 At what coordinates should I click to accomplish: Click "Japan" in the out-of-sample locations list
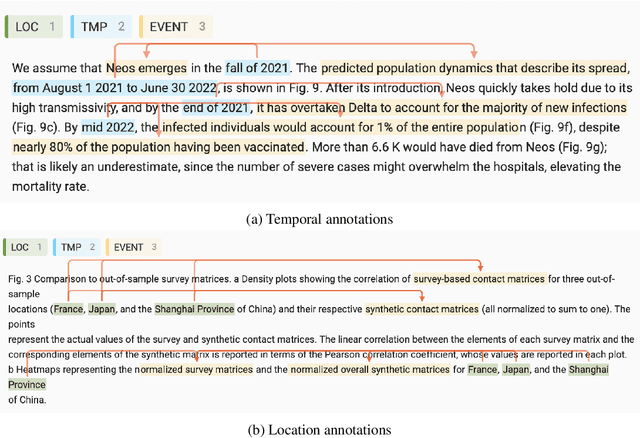click(x=103, y=309)
